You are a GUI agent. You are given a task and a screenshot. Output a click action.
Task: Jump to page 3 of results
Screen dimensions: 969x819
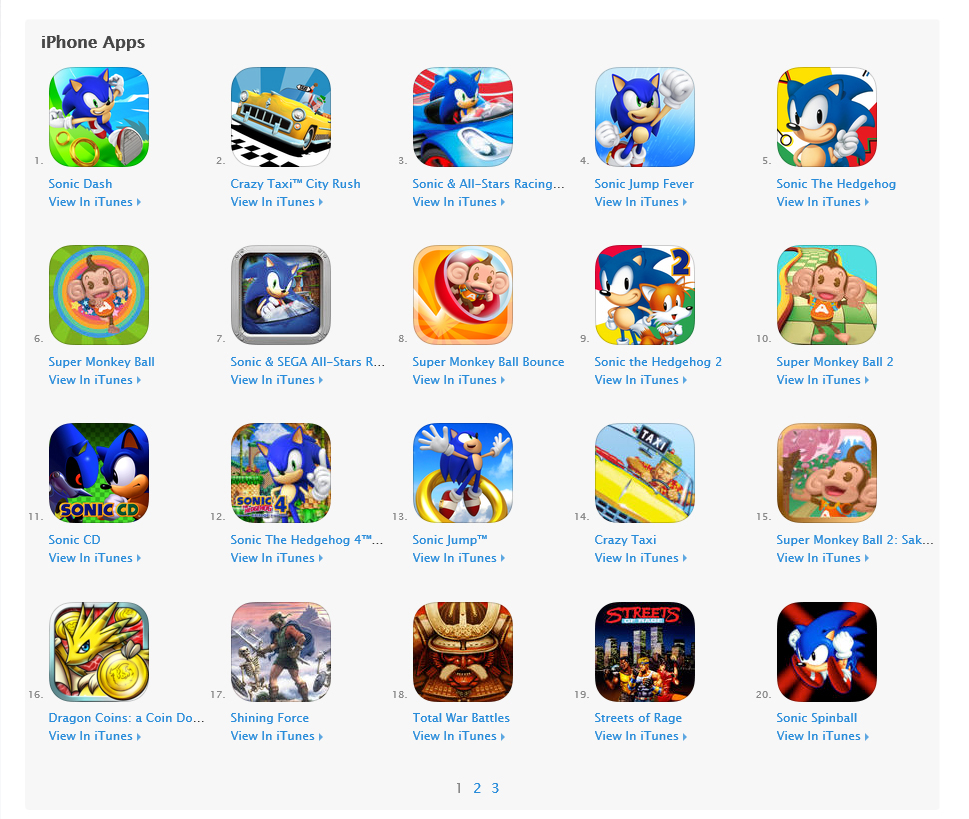[x=495, y=788]
